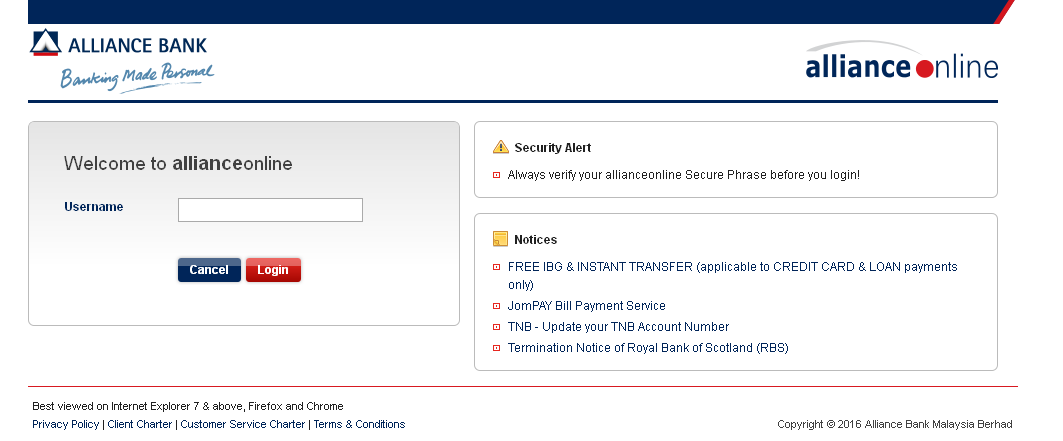The height and width of the screenshot is (441, 1063).
Task: Open the FREE IBG & INSTANT TRANSFER notice
Action: pyautogui.click(x=732, y=267)
